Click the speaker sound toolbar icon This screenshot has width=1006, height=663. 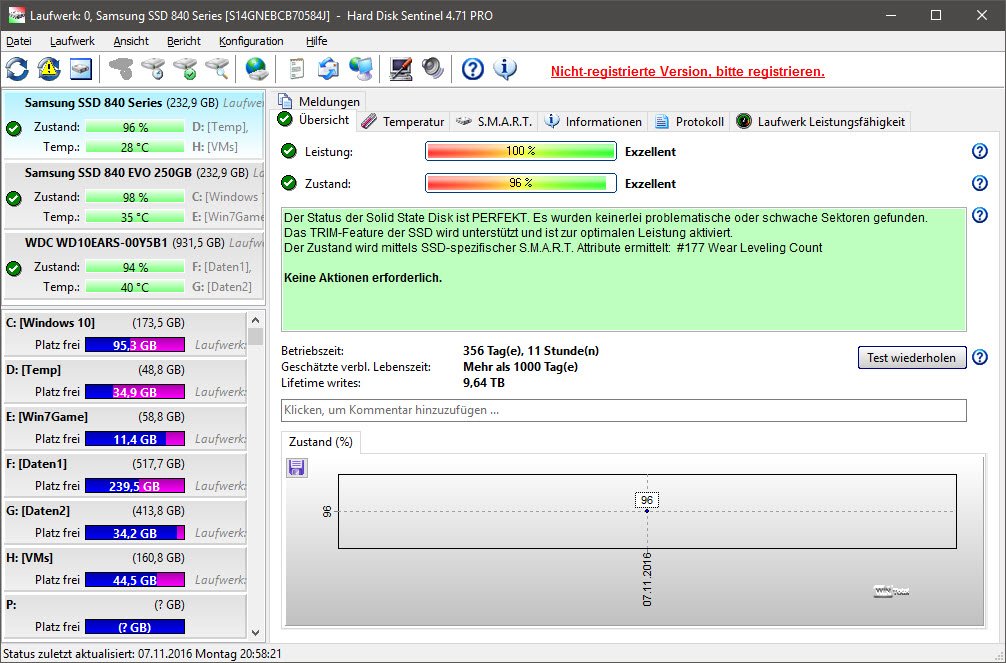pyautogui.click(x=433, y=69)
